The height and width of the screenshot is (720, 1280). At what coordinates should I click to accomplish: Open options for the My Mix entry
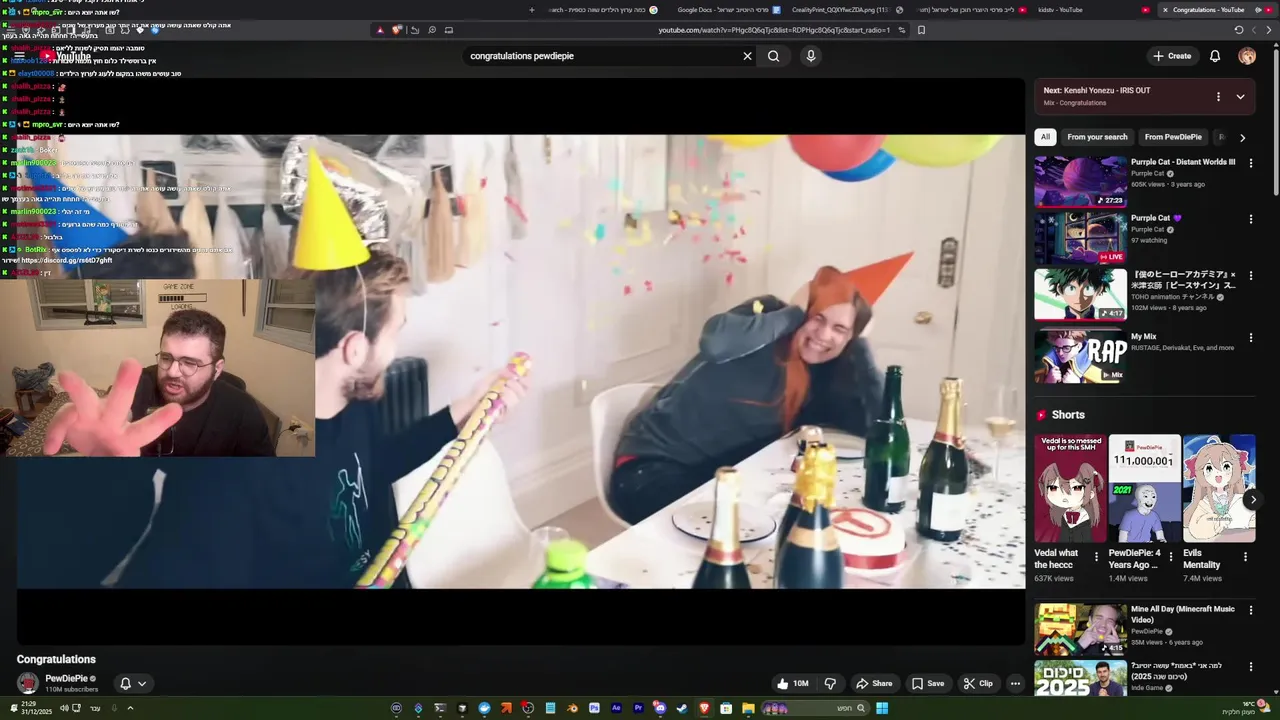click(x=1250, y=338)
